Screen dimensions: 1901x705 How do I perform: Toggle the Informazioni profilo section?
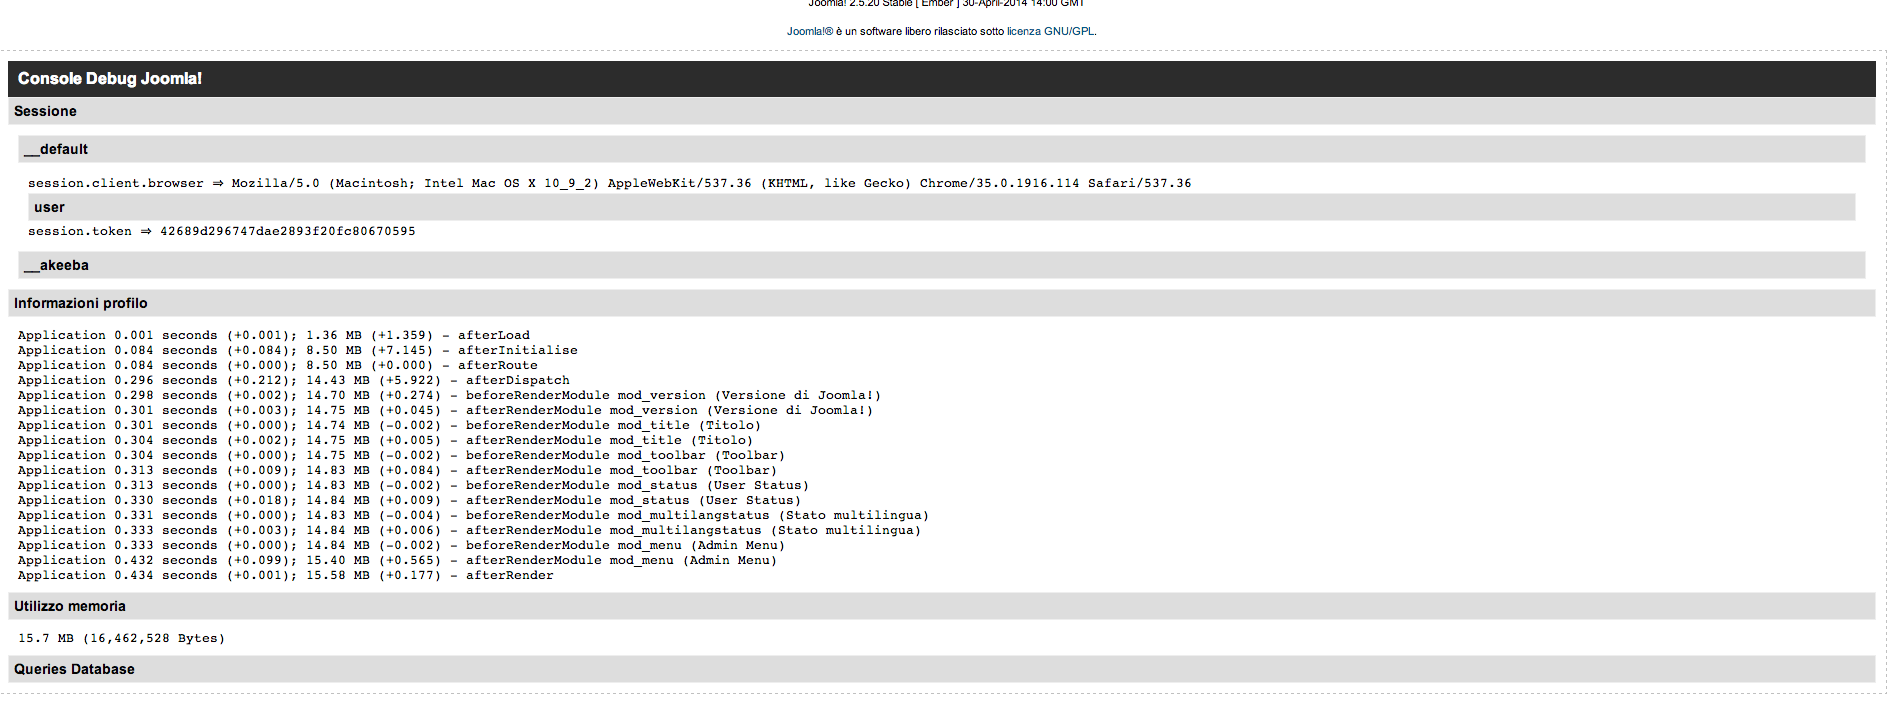tap(941, 303)
